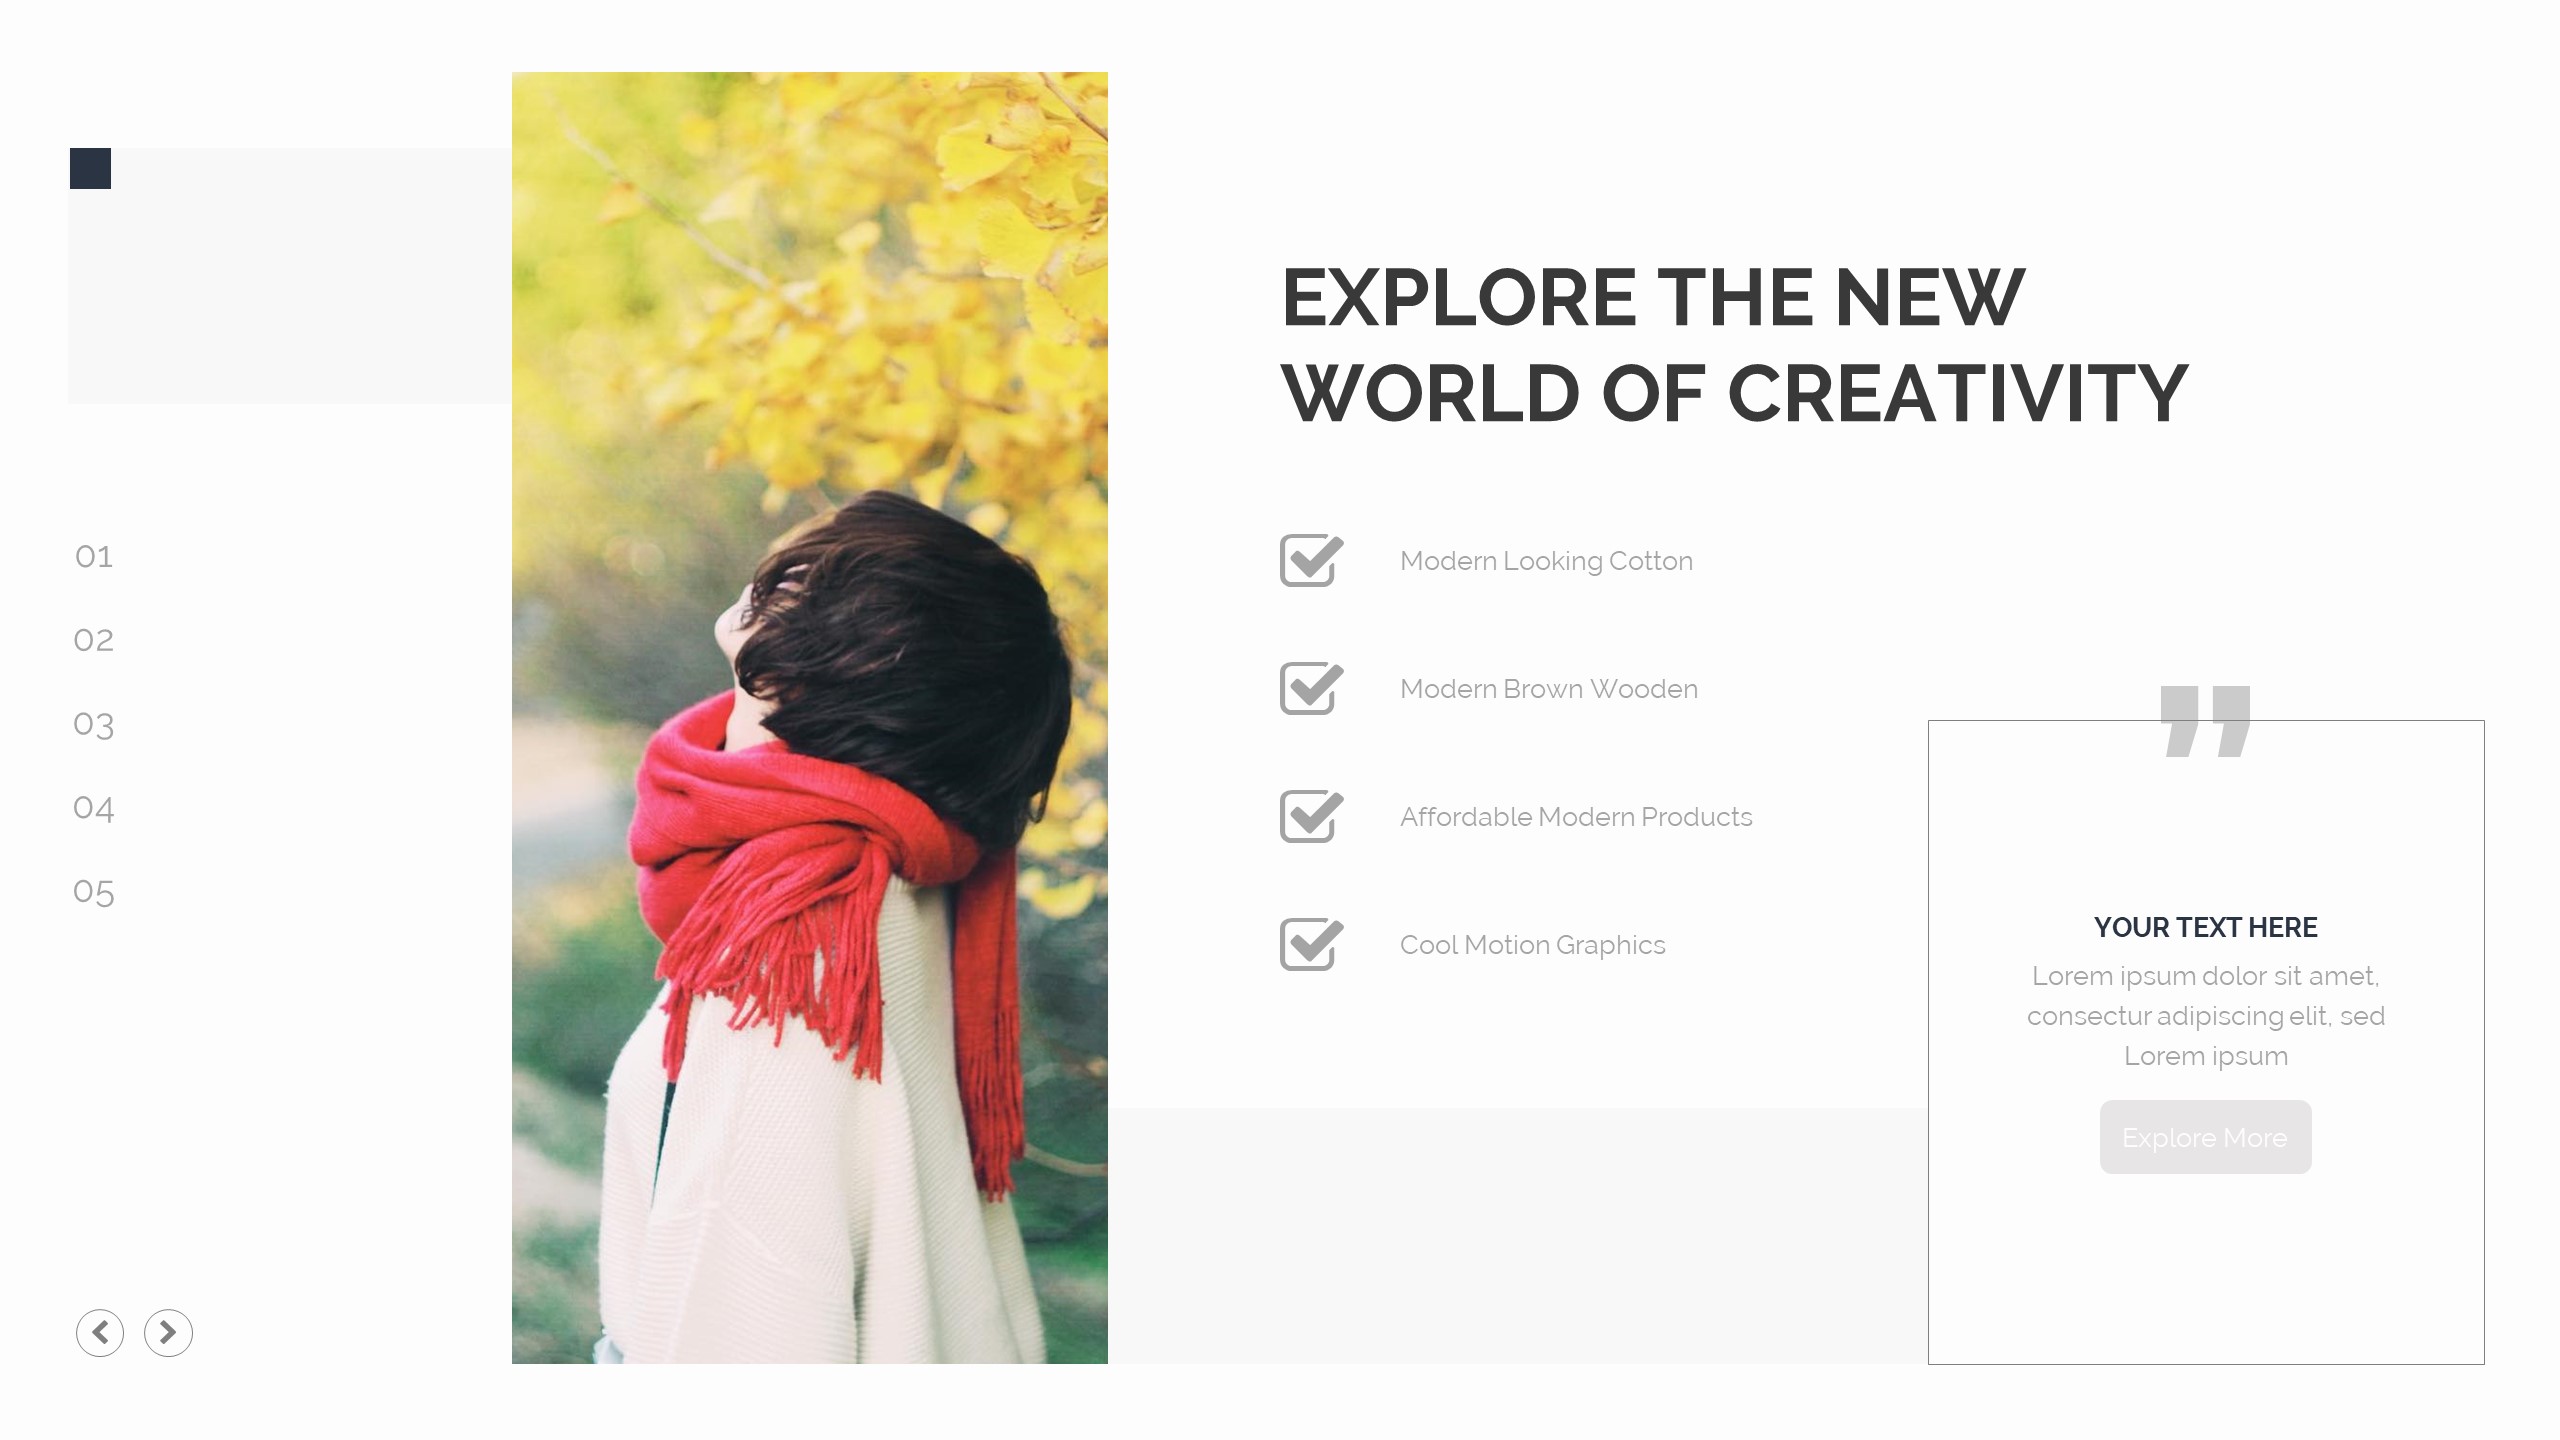Toggle the Affordable Modern Products checkbox
Viewport: 2560px width, 1440px height.
pyautogui.click(x=1311, y=816)
